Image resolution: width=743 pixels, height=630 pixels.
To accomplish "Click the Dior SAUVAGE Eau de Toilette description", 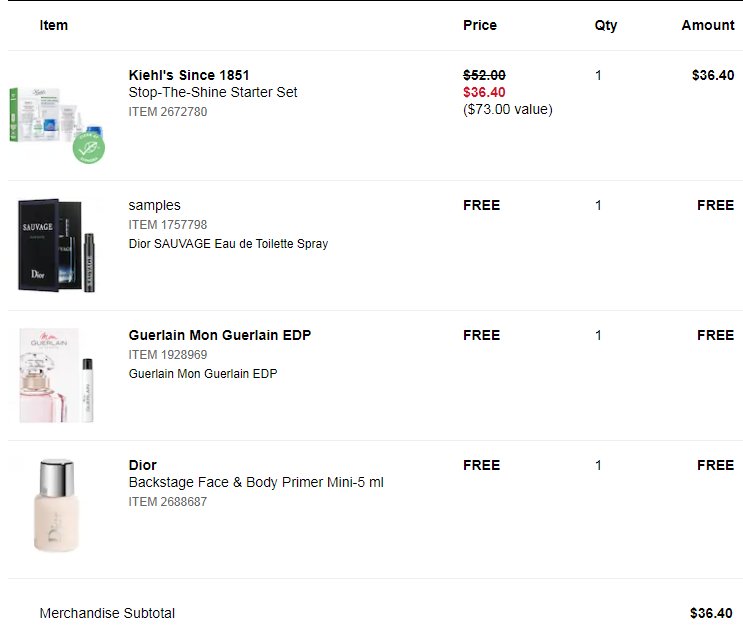I will coord(228,244).
